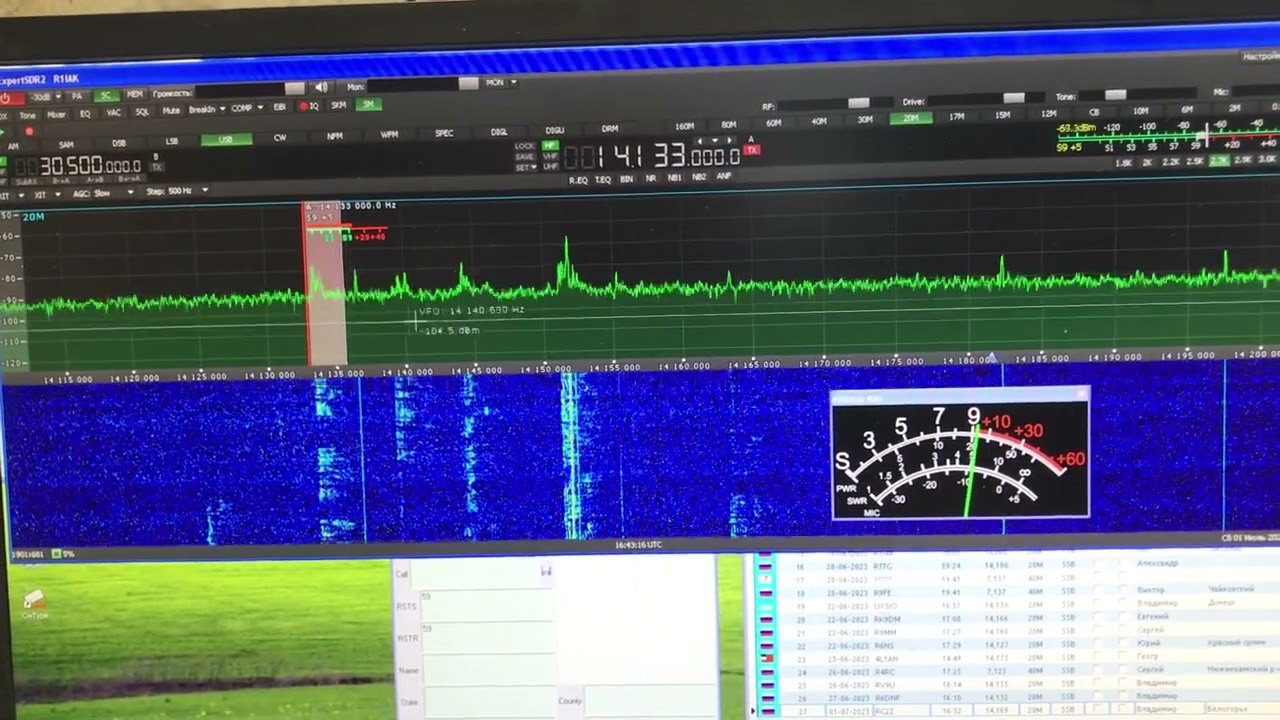The width and height of the screenshot is (1280, 720).
Task: Click the HF range button
Action: point(550,145)
